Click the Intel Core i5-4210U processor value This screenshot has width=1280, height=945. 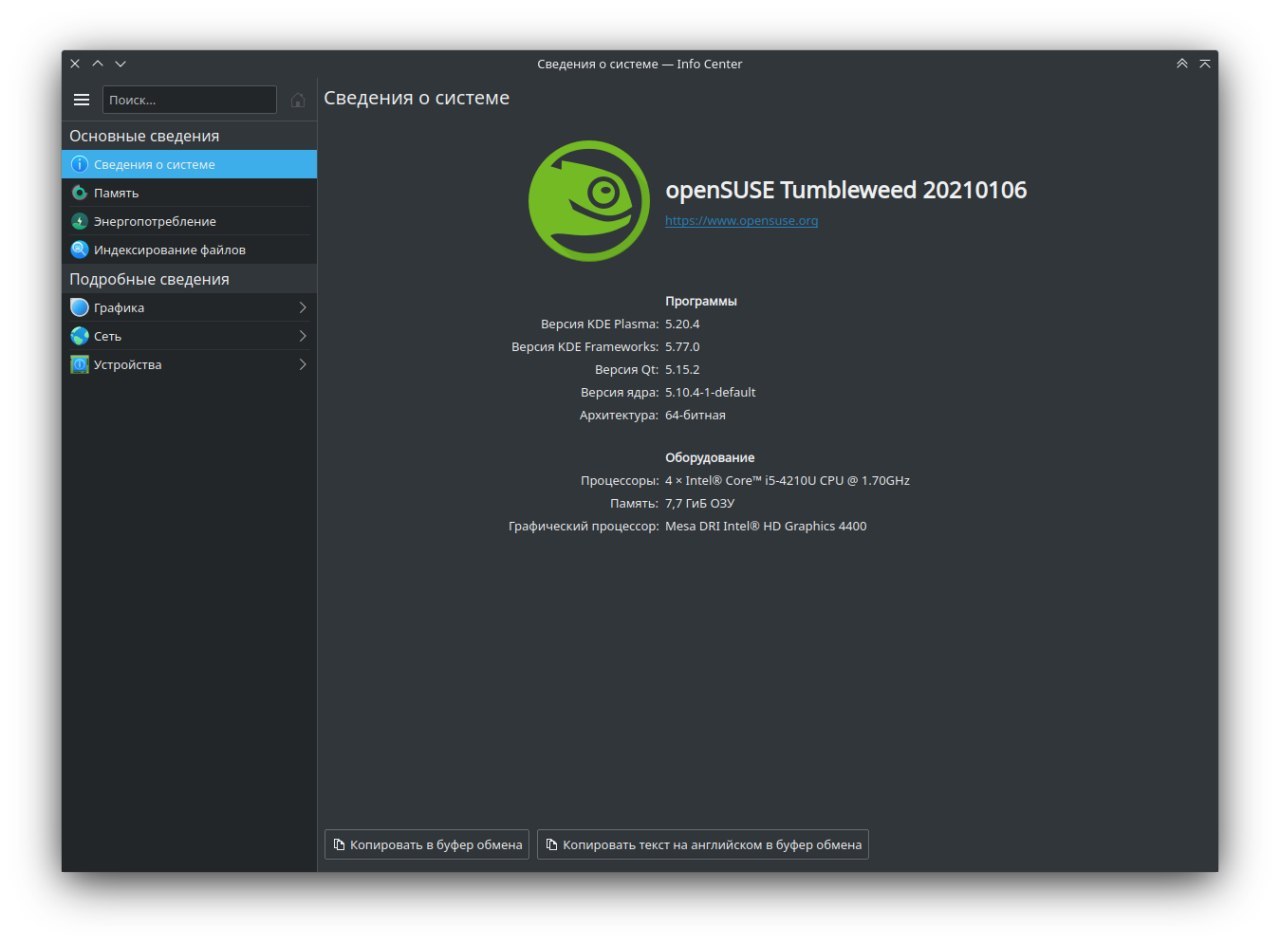(787, 480)
